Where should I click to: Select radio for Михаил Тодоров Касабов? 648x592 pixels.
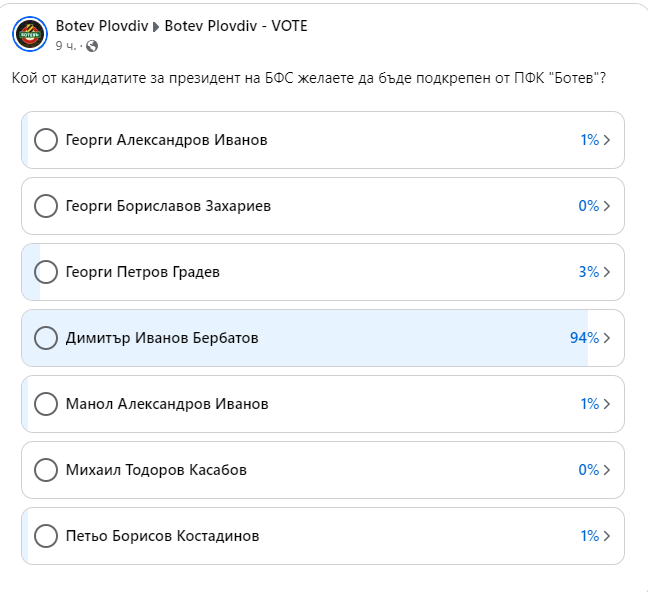(x=46, y=470)
